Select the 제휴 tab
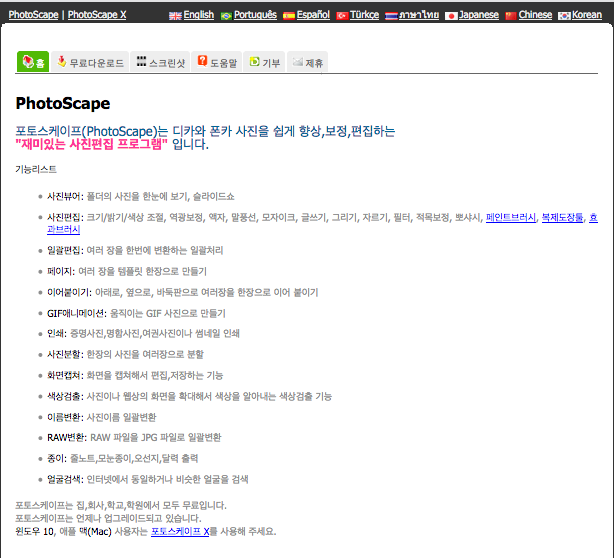The width and height of the screenshot is (614, 558). 307,61
